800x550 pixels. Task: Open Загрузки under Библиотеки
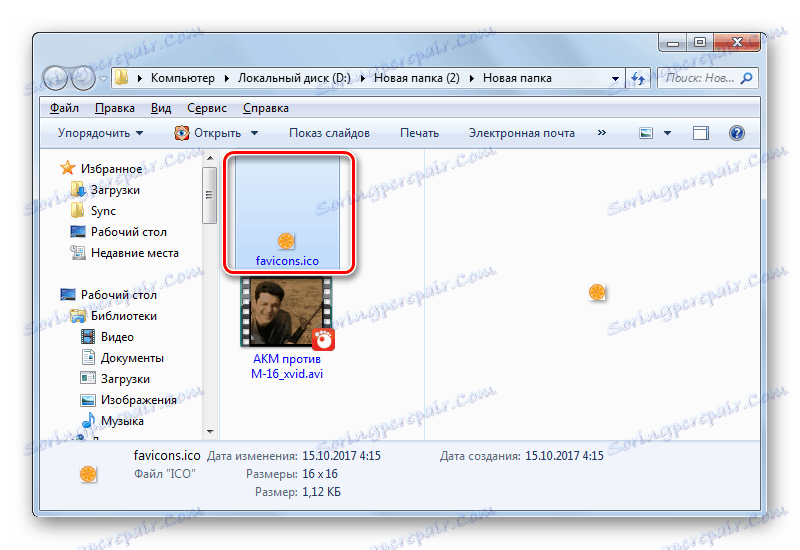pos(125,379)
